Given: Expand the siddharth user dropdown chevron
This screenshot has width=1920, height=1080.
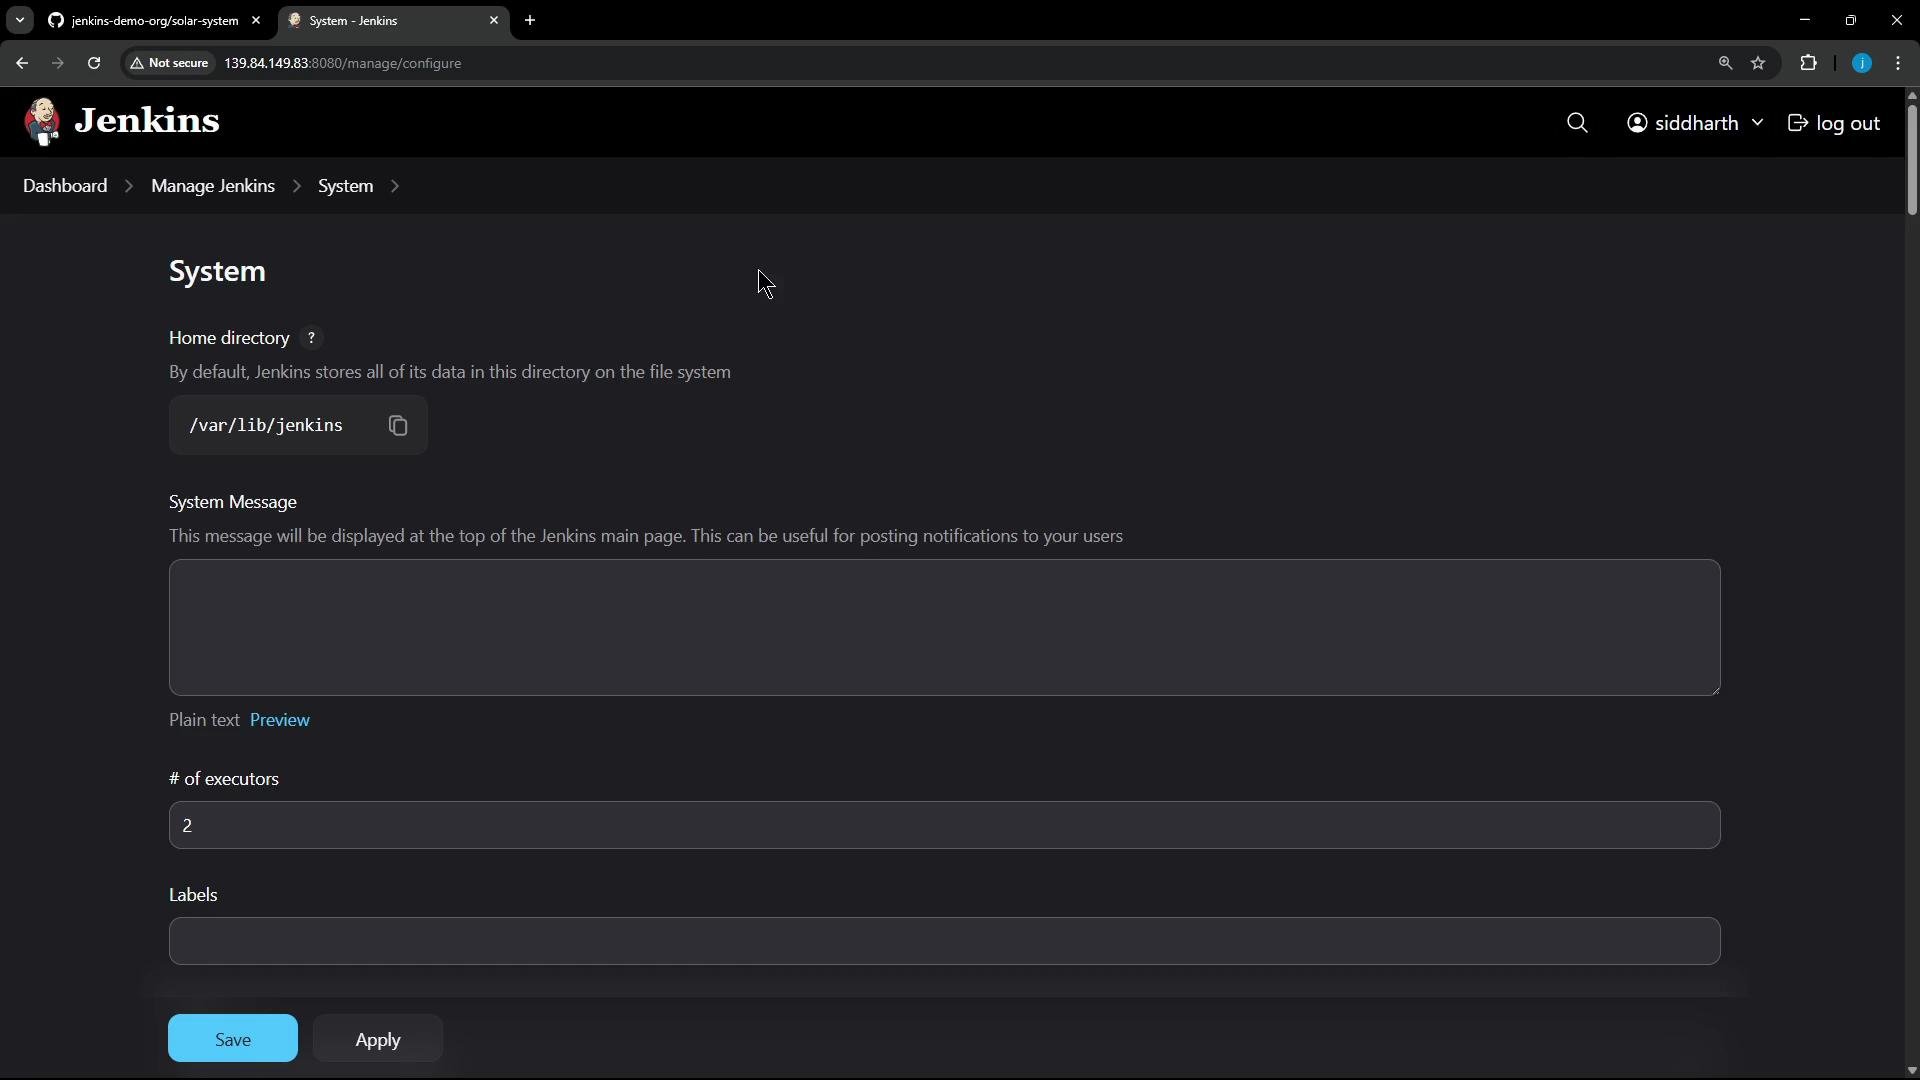Looking at the screenshot, I should tap(1757, 123).
